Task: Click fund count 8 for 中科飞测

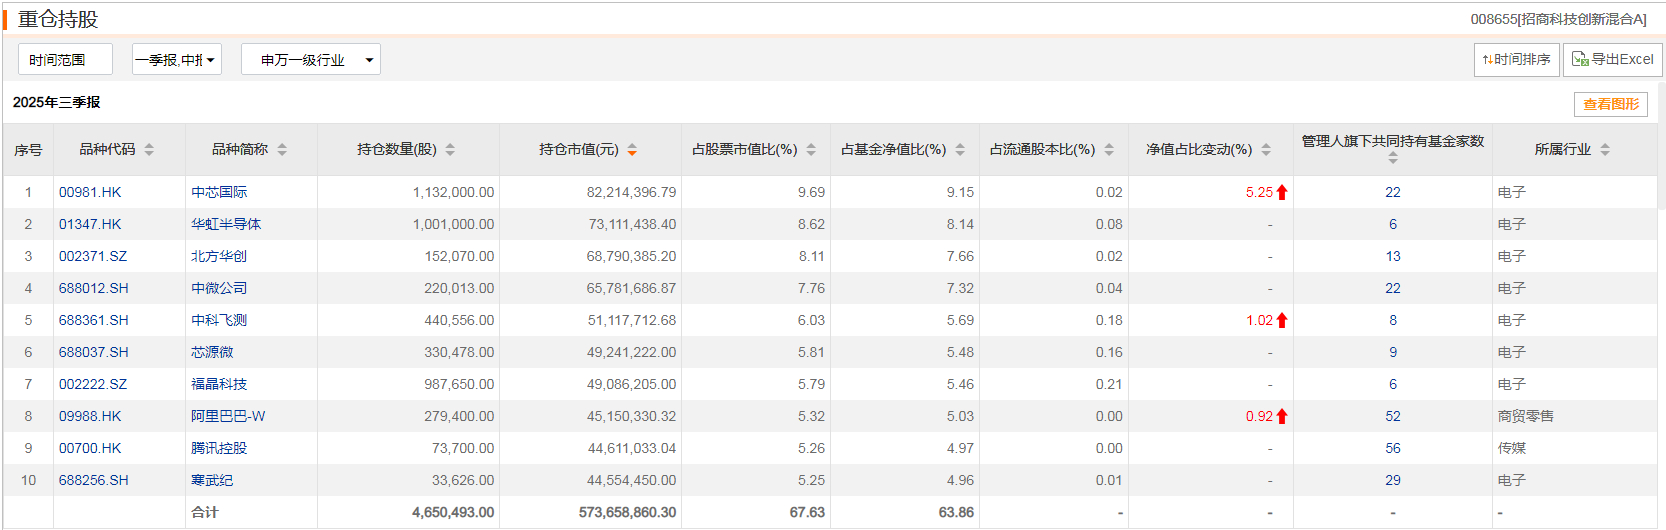Action: [1393, 321]
